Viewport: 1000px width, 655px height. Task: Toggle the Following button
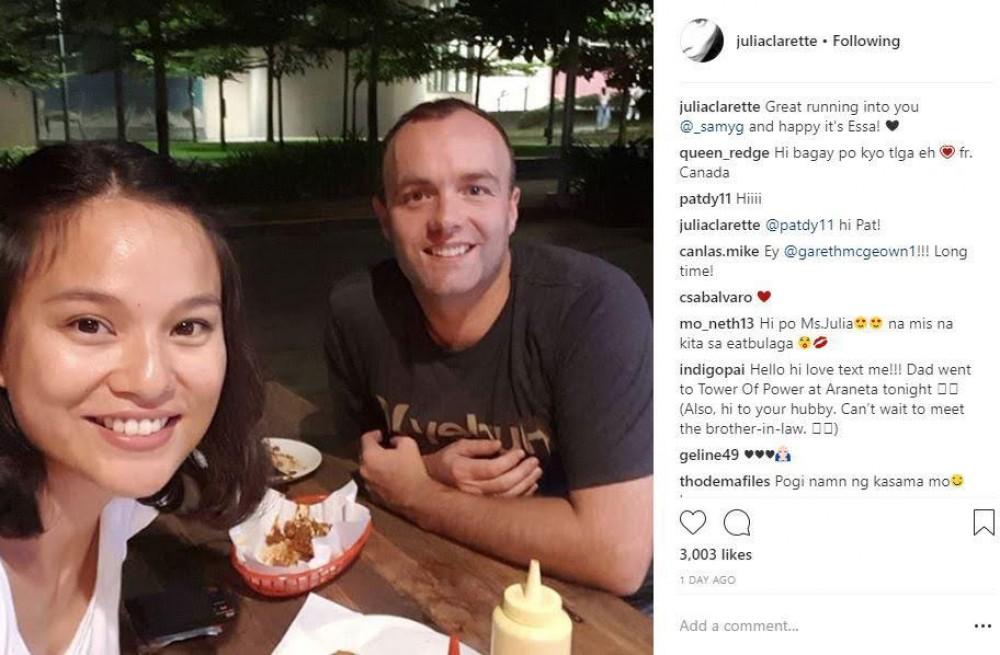(866, 41)
